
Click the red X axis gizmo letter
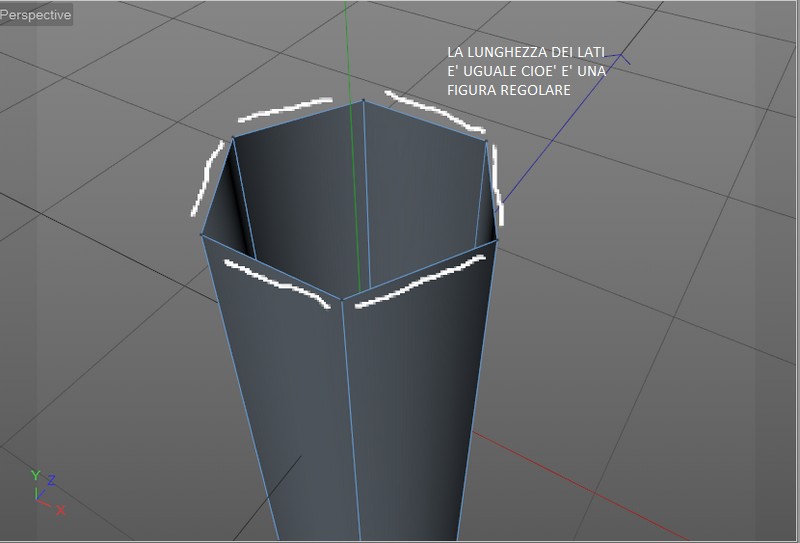pos(61,510)
